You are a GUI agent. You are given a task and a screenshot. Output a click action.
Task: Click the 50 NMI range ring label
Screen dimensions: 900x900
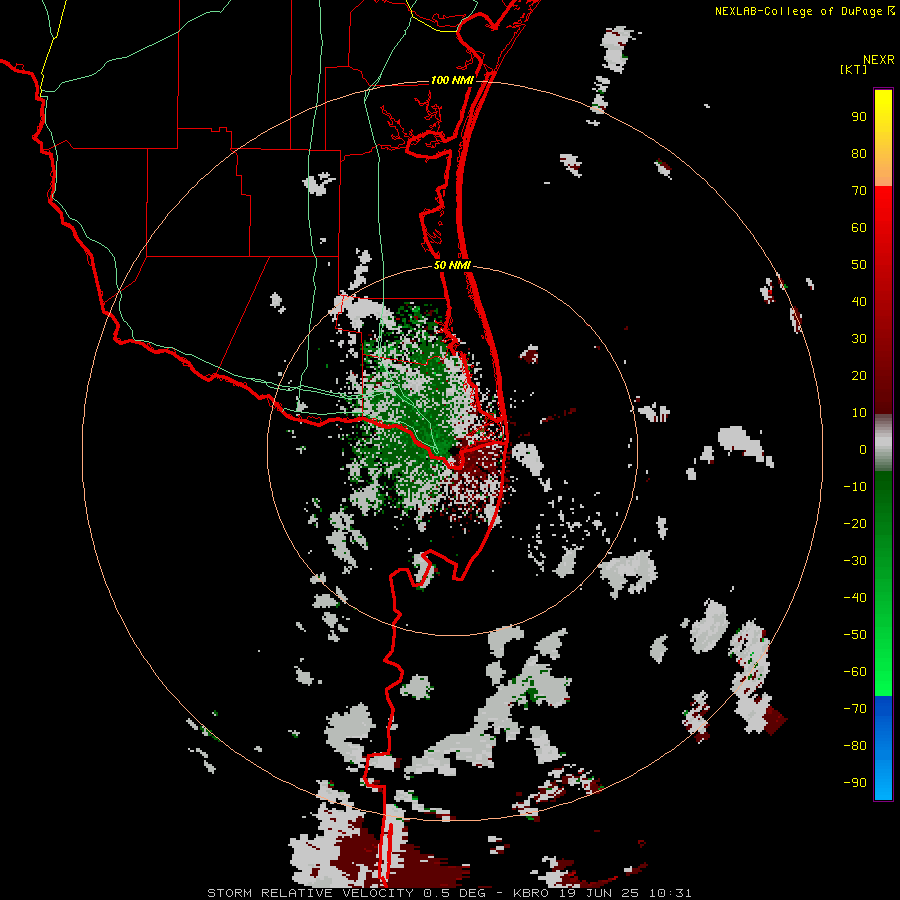pyautogui.click(x=452, y=265)
